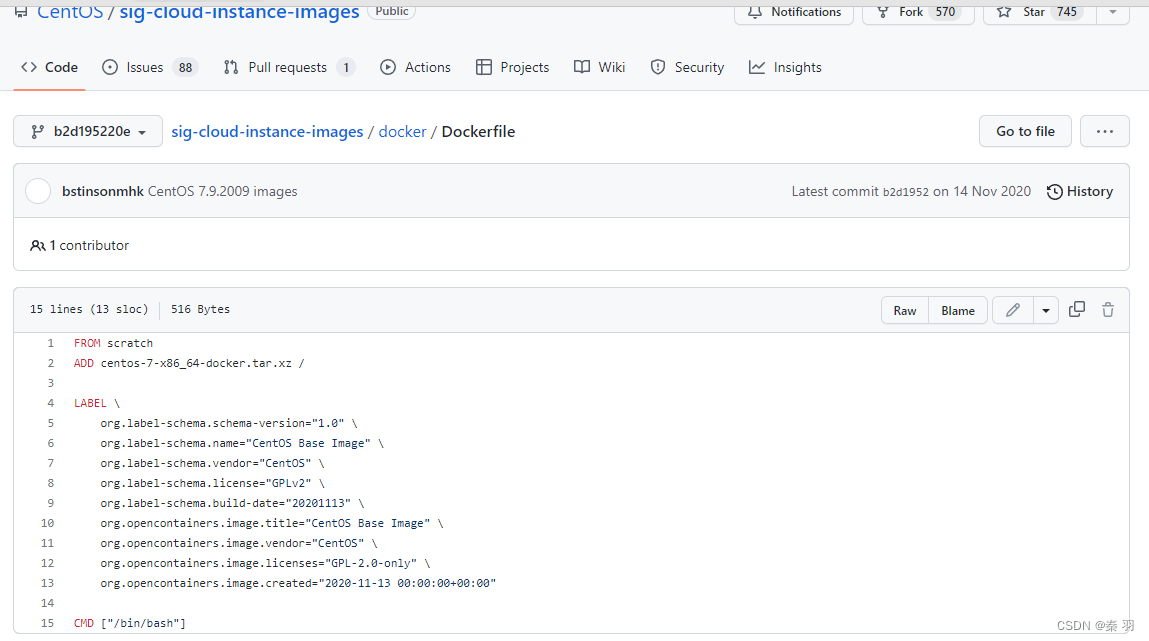This screenshot has height=641, width=1149.
Task: Click the license="GPLv2" line
Action: point(213,483)
